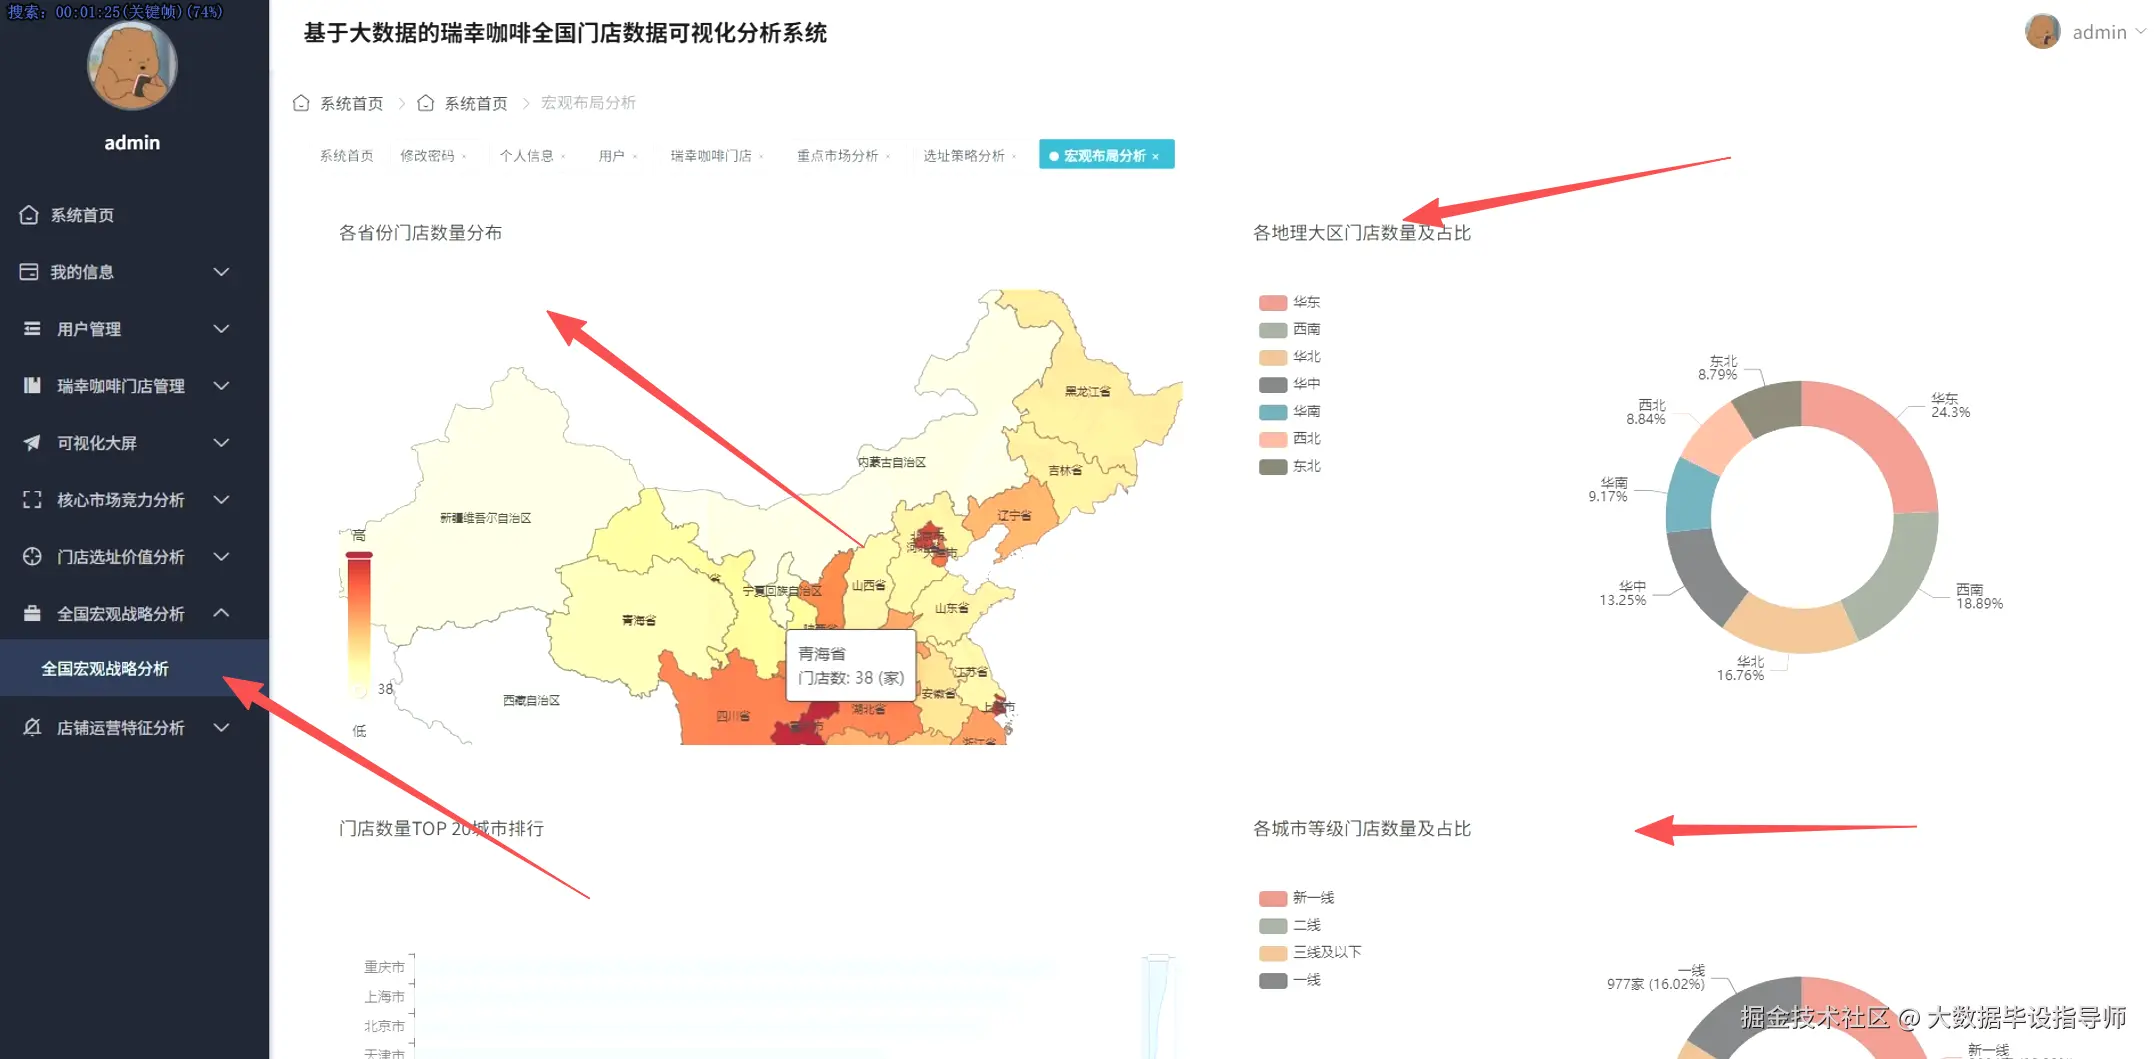Toggle 东北 in the region legend
This screenshot has width=2154, height=1059.
[x=1290, y=466]
